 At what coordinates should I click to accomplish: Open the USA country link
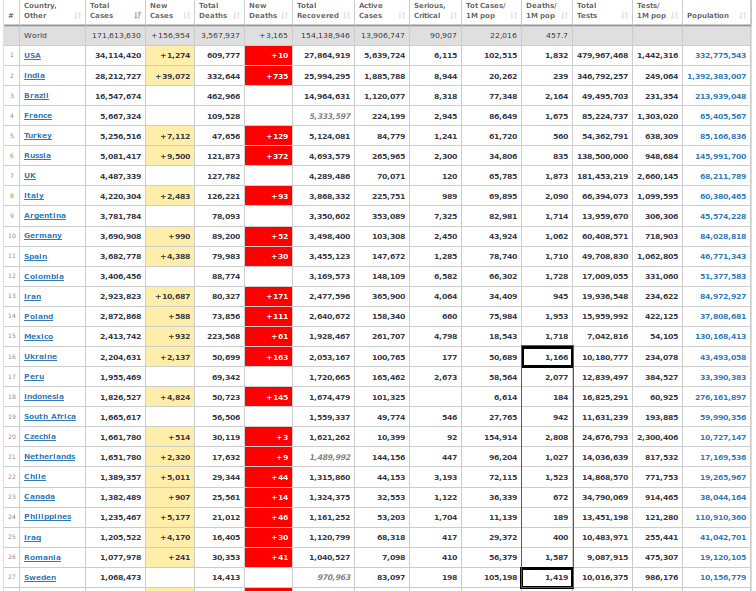32,55
